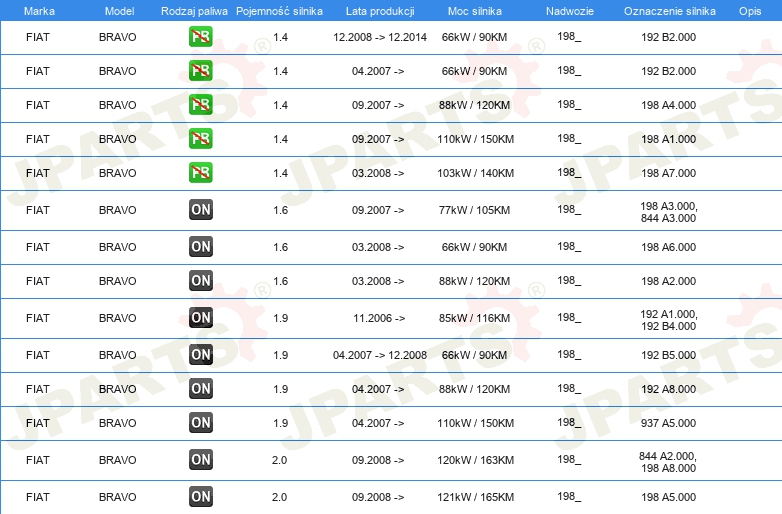Image resolution: width=782 pixels, height=514 pixels.
Task: Click the Oznaczenie silnika column header
Action: click(670, 11)
